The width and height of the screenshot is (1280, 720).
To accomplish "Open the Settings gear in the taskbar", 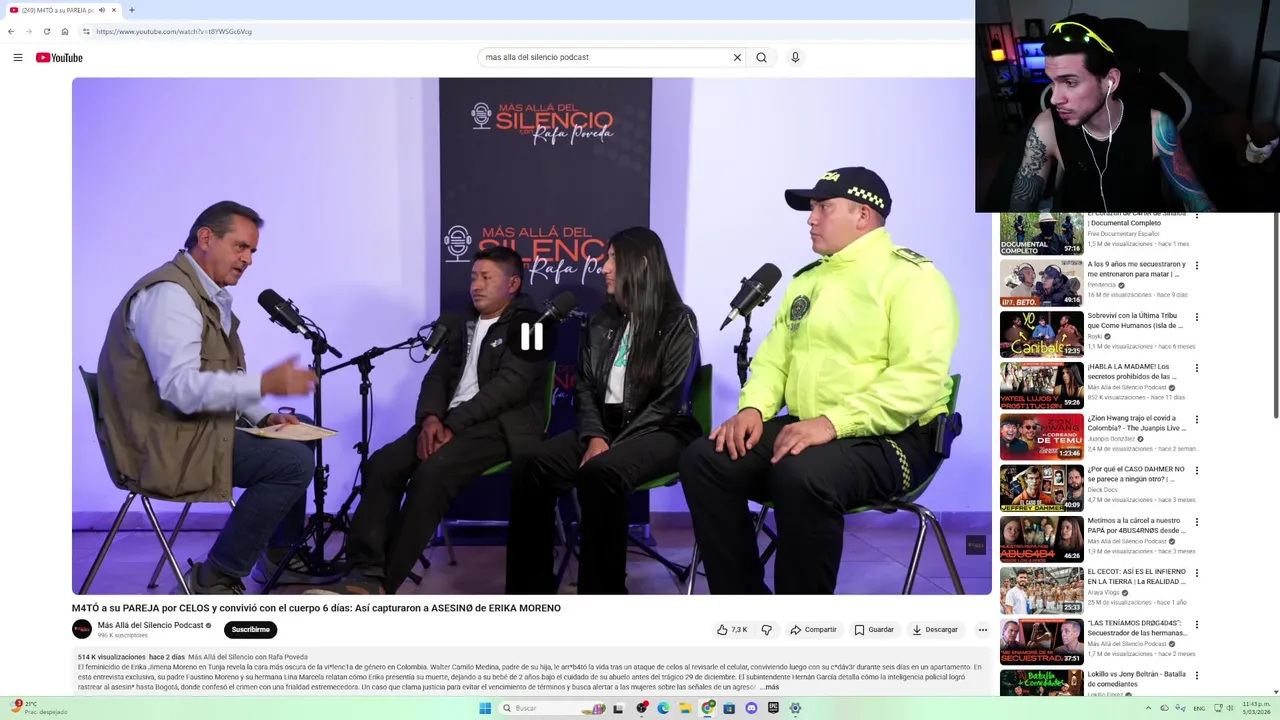I will (x=795, y=708).
